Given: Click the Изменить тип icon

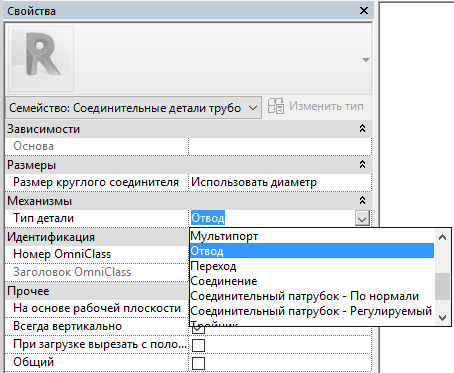Looking at the screenshot, I should [276, 106].
